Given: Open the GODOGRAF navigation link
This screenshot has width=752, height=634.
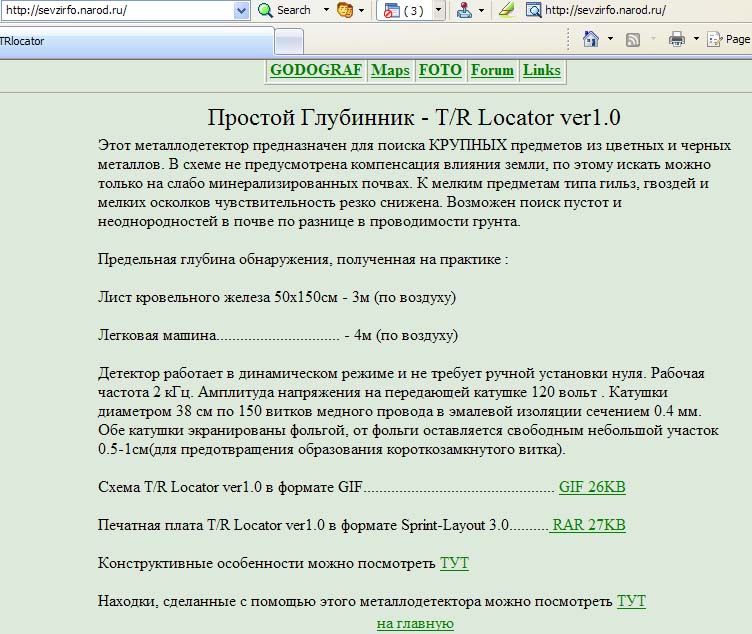Looking at the screenshot, I should 316,70.
